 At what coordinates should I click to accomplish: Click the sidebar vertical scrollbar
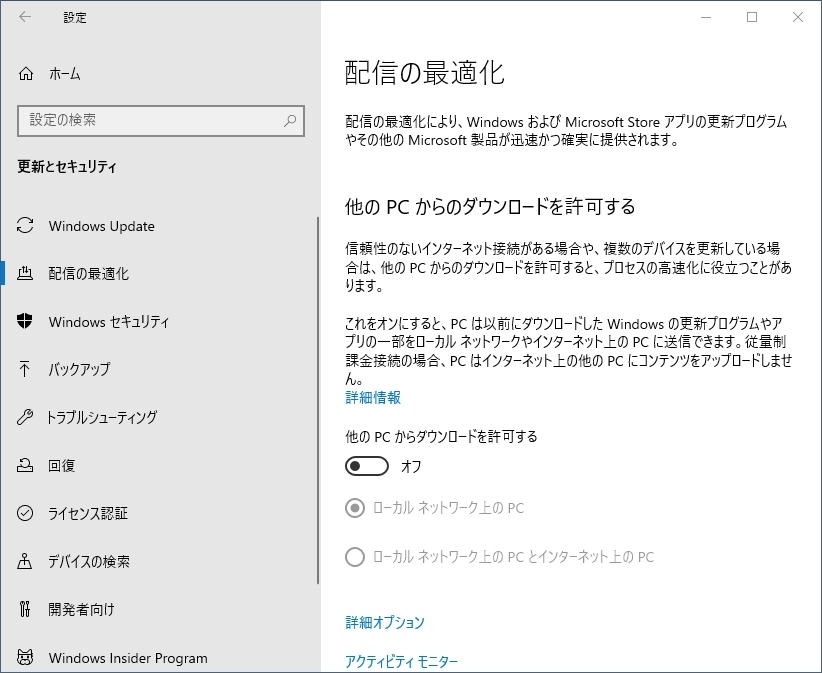318,400
